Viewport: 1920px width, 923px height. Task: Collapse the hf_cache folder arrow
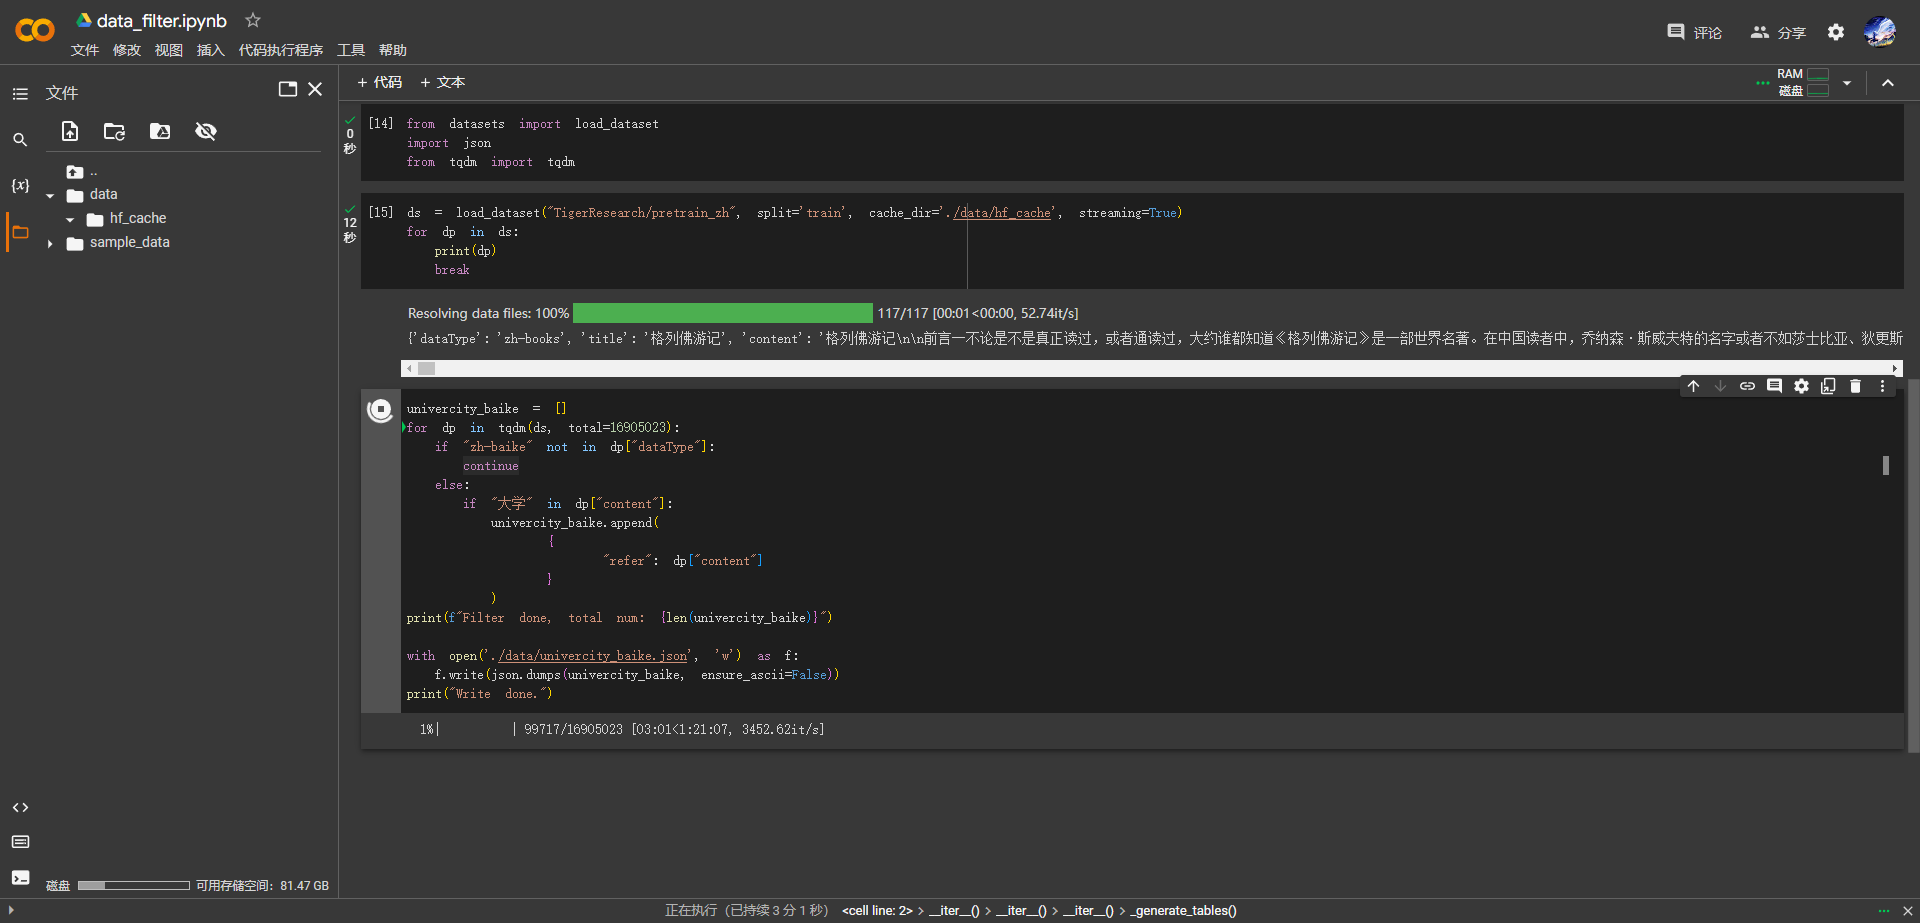coord(70,220)
